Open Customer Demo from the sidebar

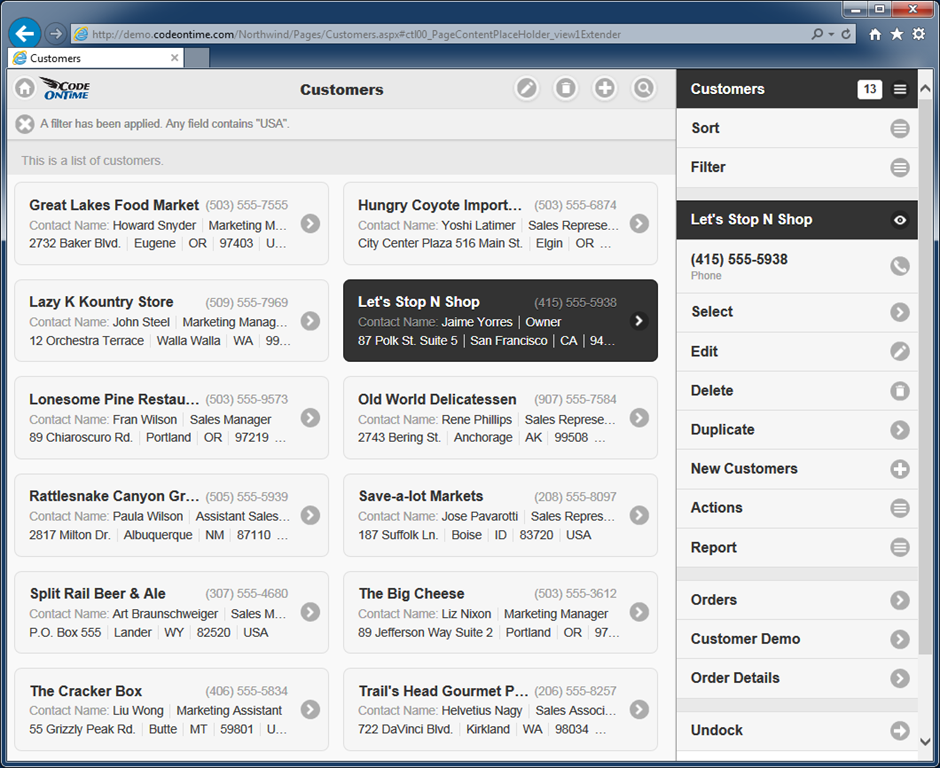[797, 639]
